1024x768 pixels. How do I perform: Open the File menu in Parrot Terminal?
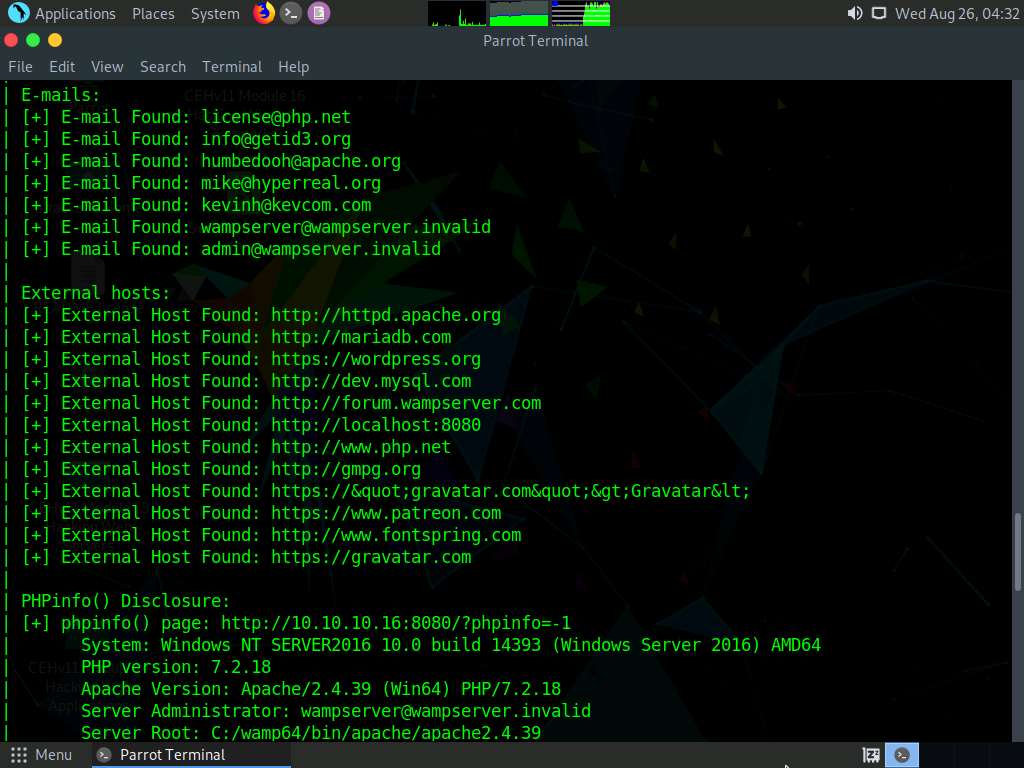20,67
